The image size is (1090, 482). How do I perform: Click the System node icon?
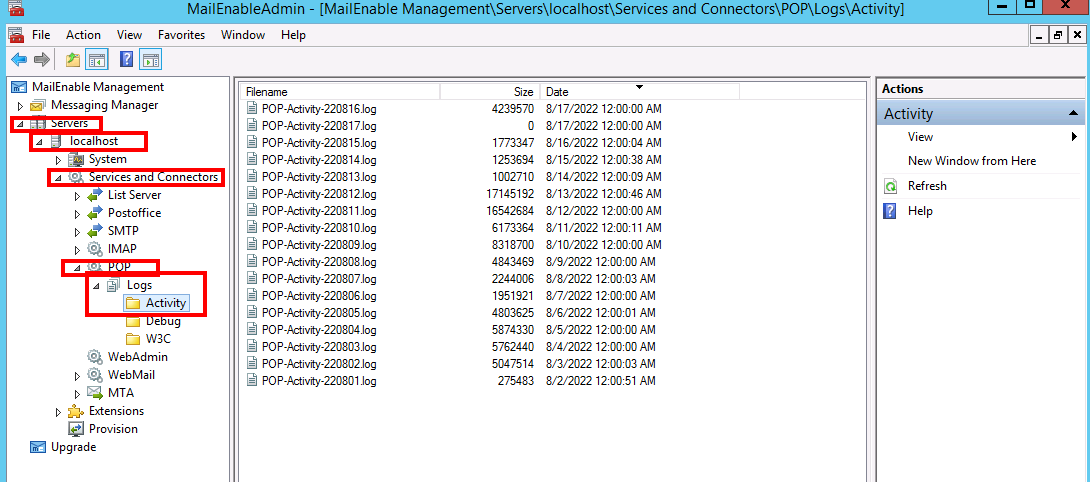tap(76, 159)
